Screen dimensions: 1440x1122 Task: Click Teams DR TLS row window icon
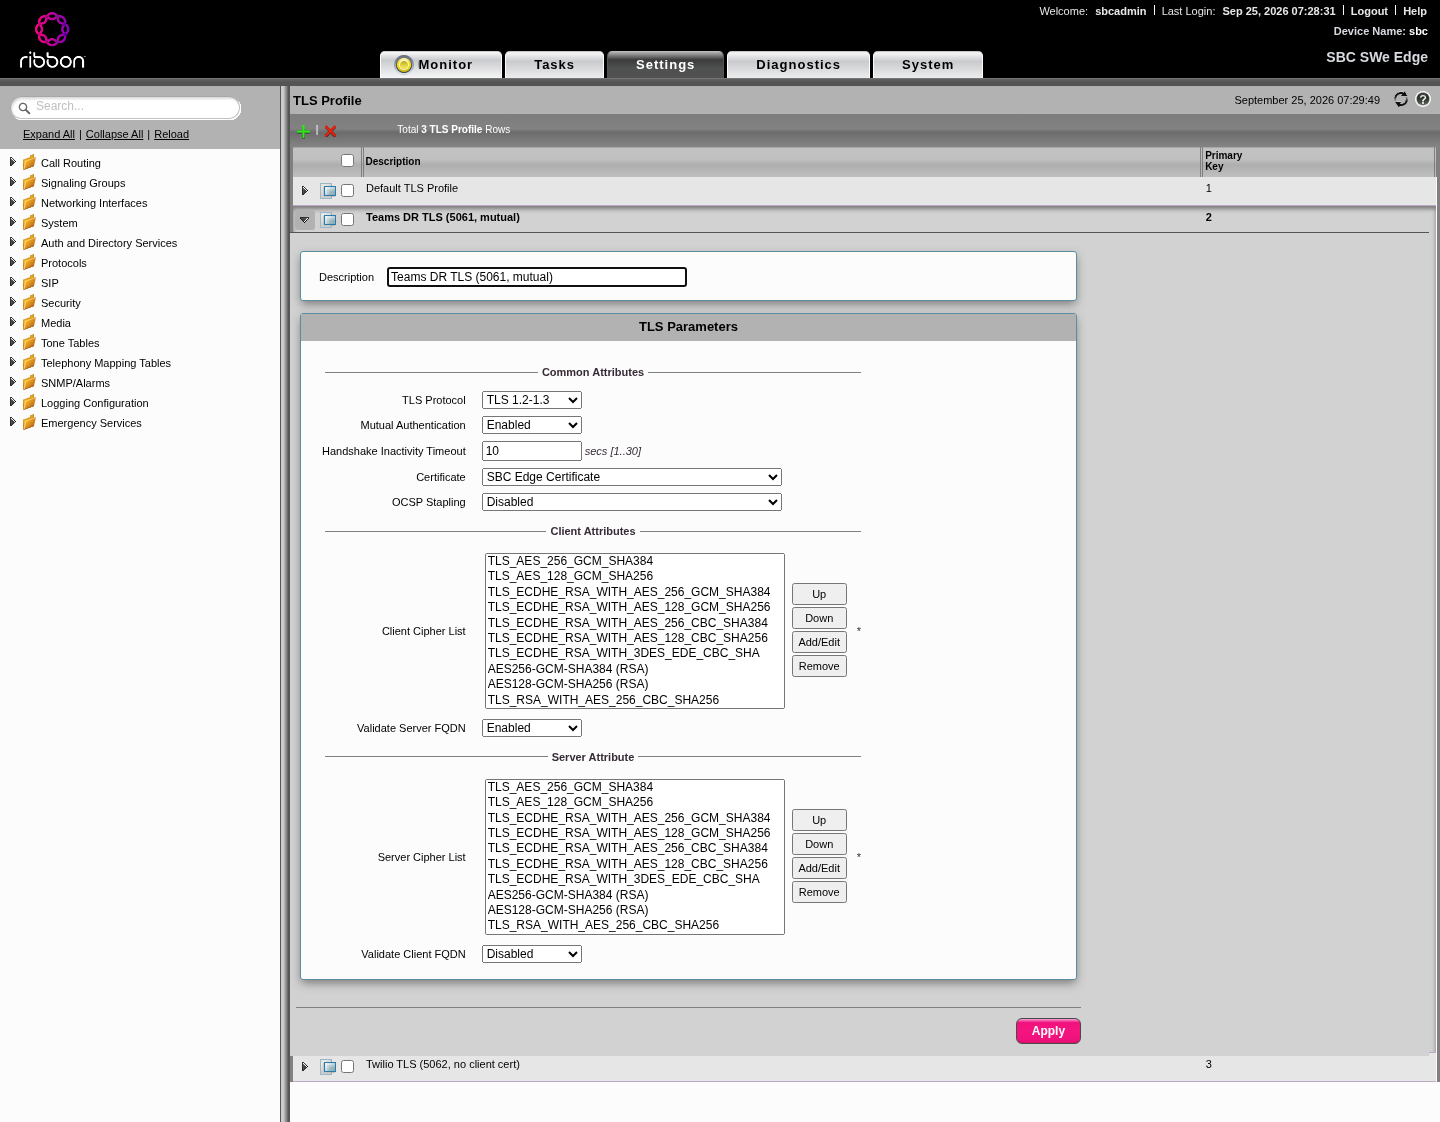point(328,219)
